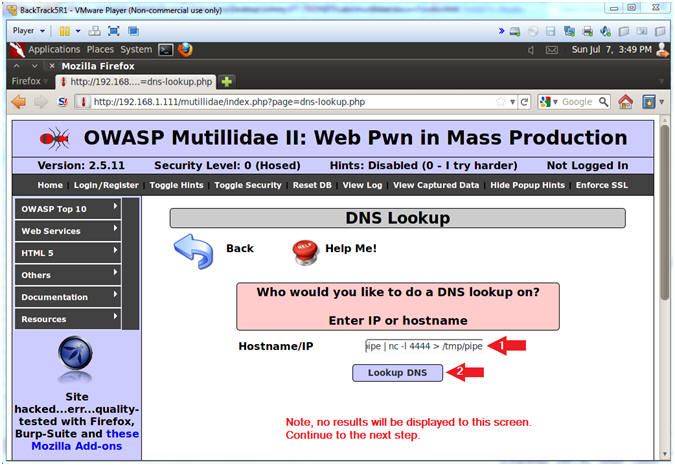The image size is (675, 466).
Task: Click the Toggle Hints link
Action: click(x=176, y=185)
